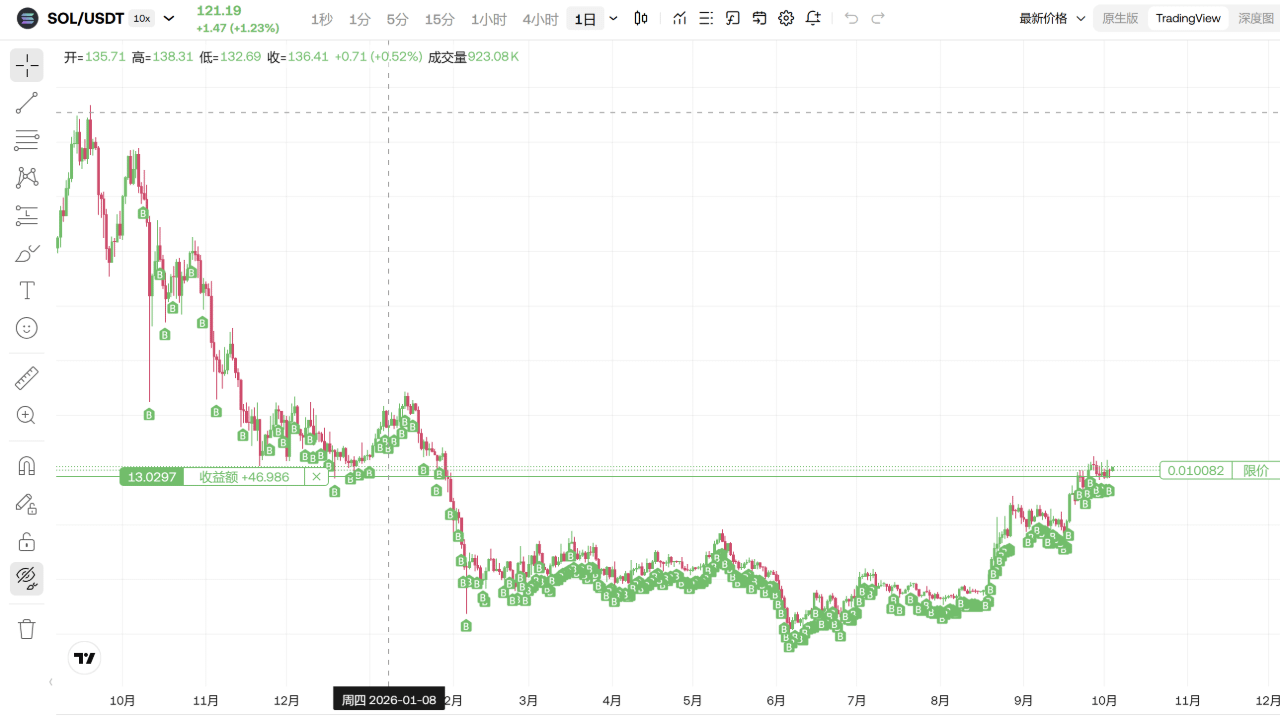This screenshot has height=720, width=1280.
Task: Switch to the 深度图 depth chart tab
Action: coord(1256,18)
